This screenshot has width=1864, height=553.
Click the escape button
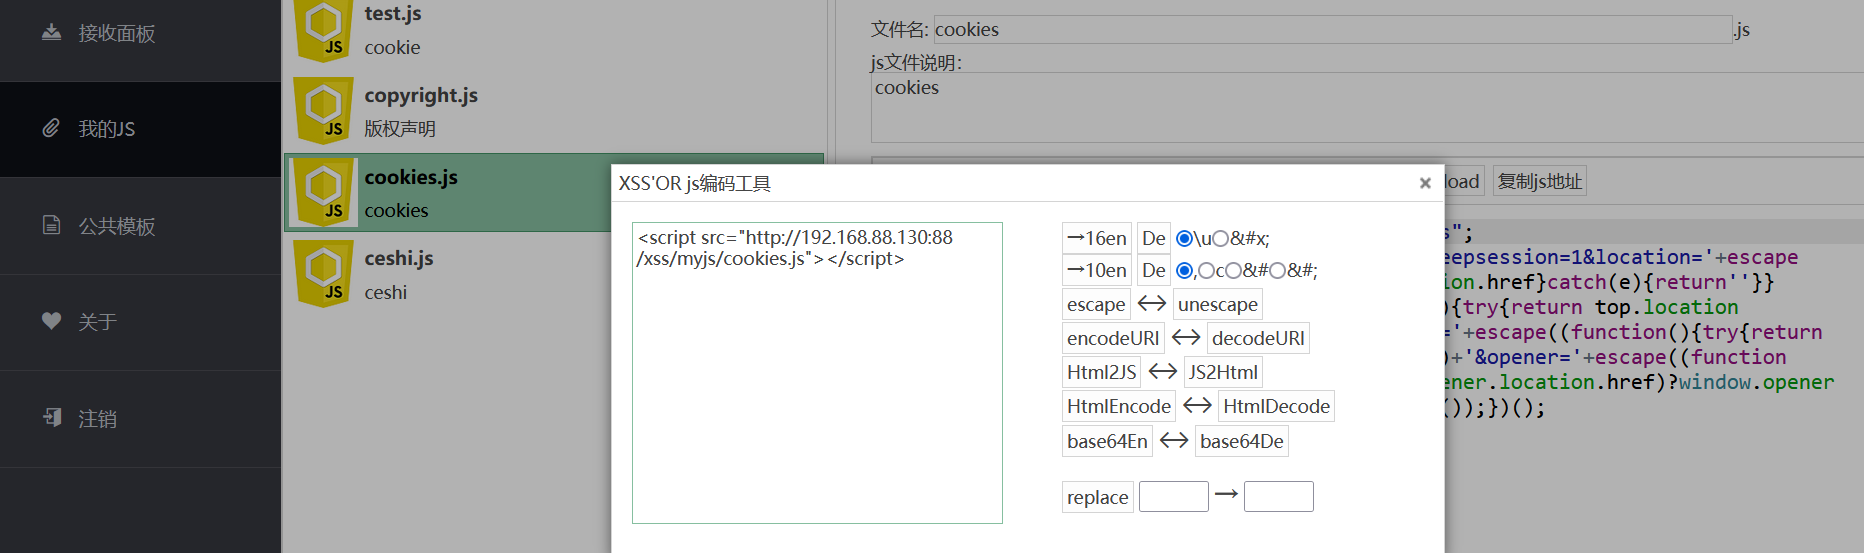(1096, 304)
